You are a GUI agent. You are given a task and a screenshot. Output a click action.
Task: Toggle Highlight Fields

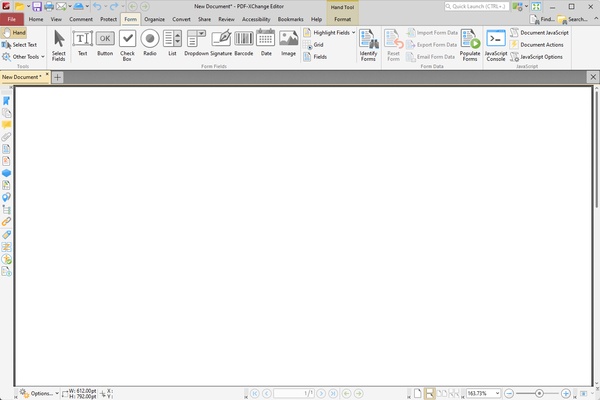[x=327, y=33]
